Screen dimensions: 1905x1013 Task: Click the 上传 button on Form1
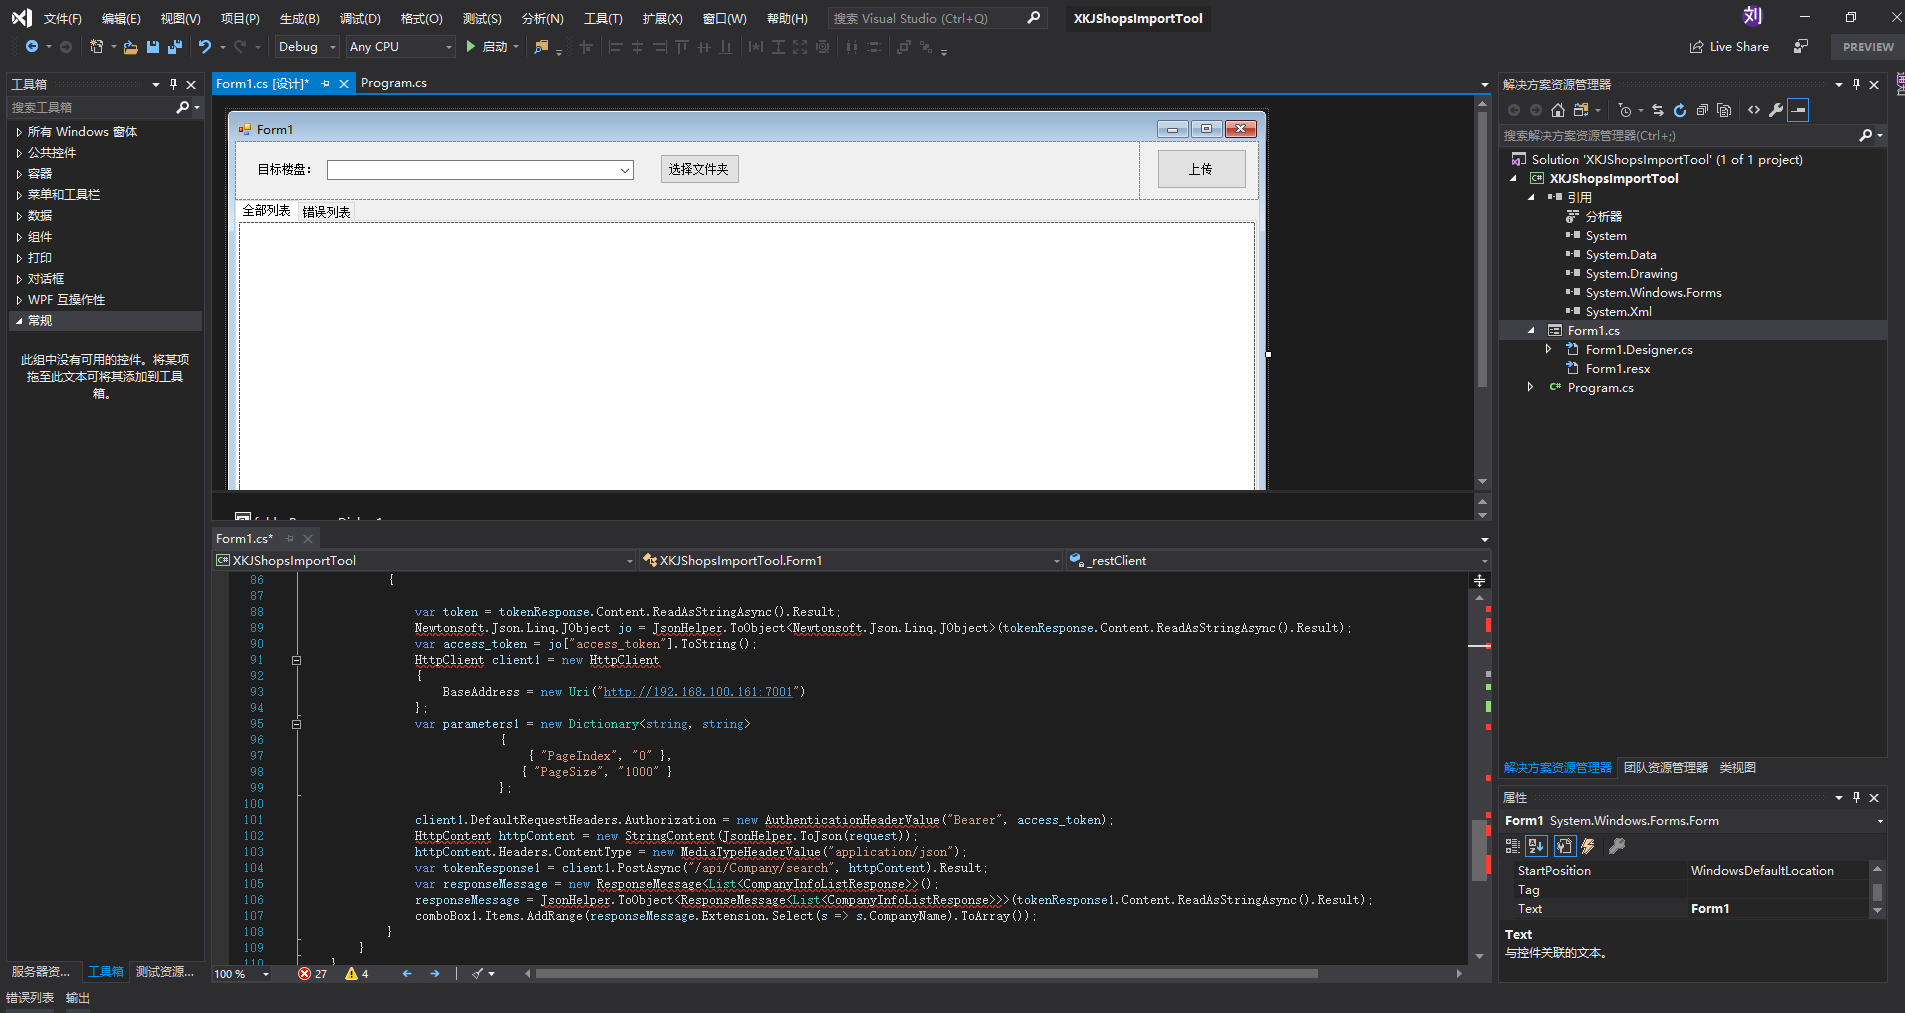pyautogui.click(x=1202, y=168)
